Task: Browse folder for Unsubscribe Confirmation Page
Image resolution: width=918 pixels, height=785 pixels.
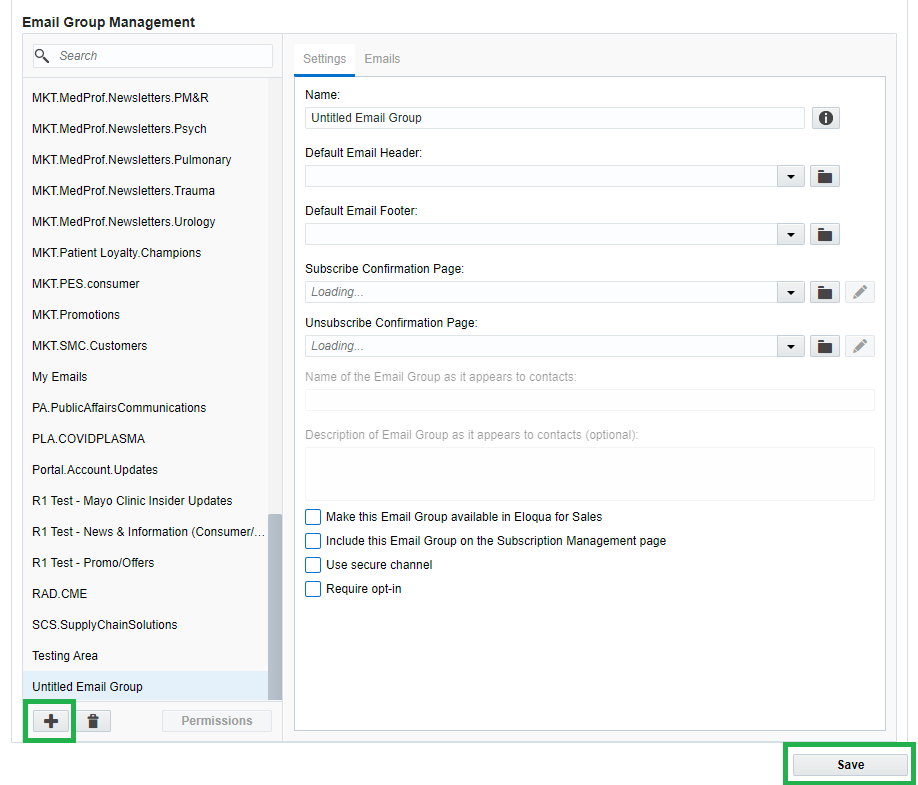Action: point(825,346)
